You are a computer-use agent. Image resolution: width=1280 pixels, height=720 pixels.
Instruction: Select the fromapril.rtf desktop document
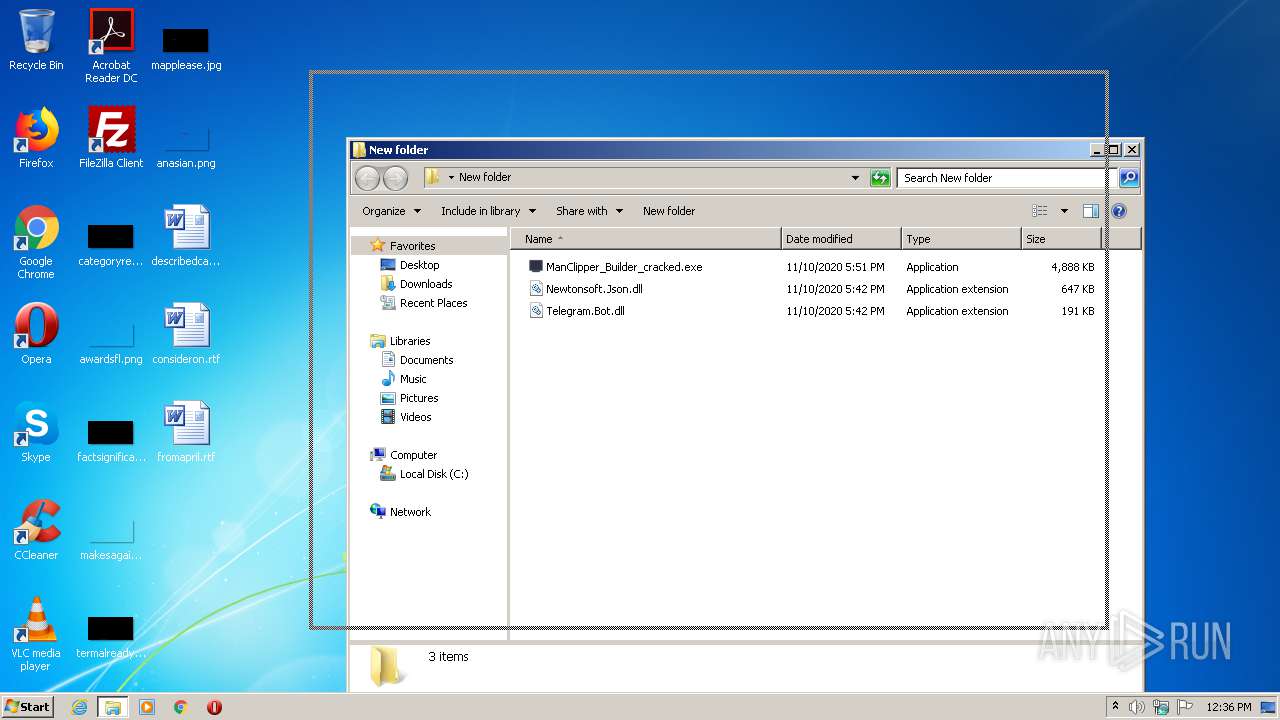pos(186,432)
